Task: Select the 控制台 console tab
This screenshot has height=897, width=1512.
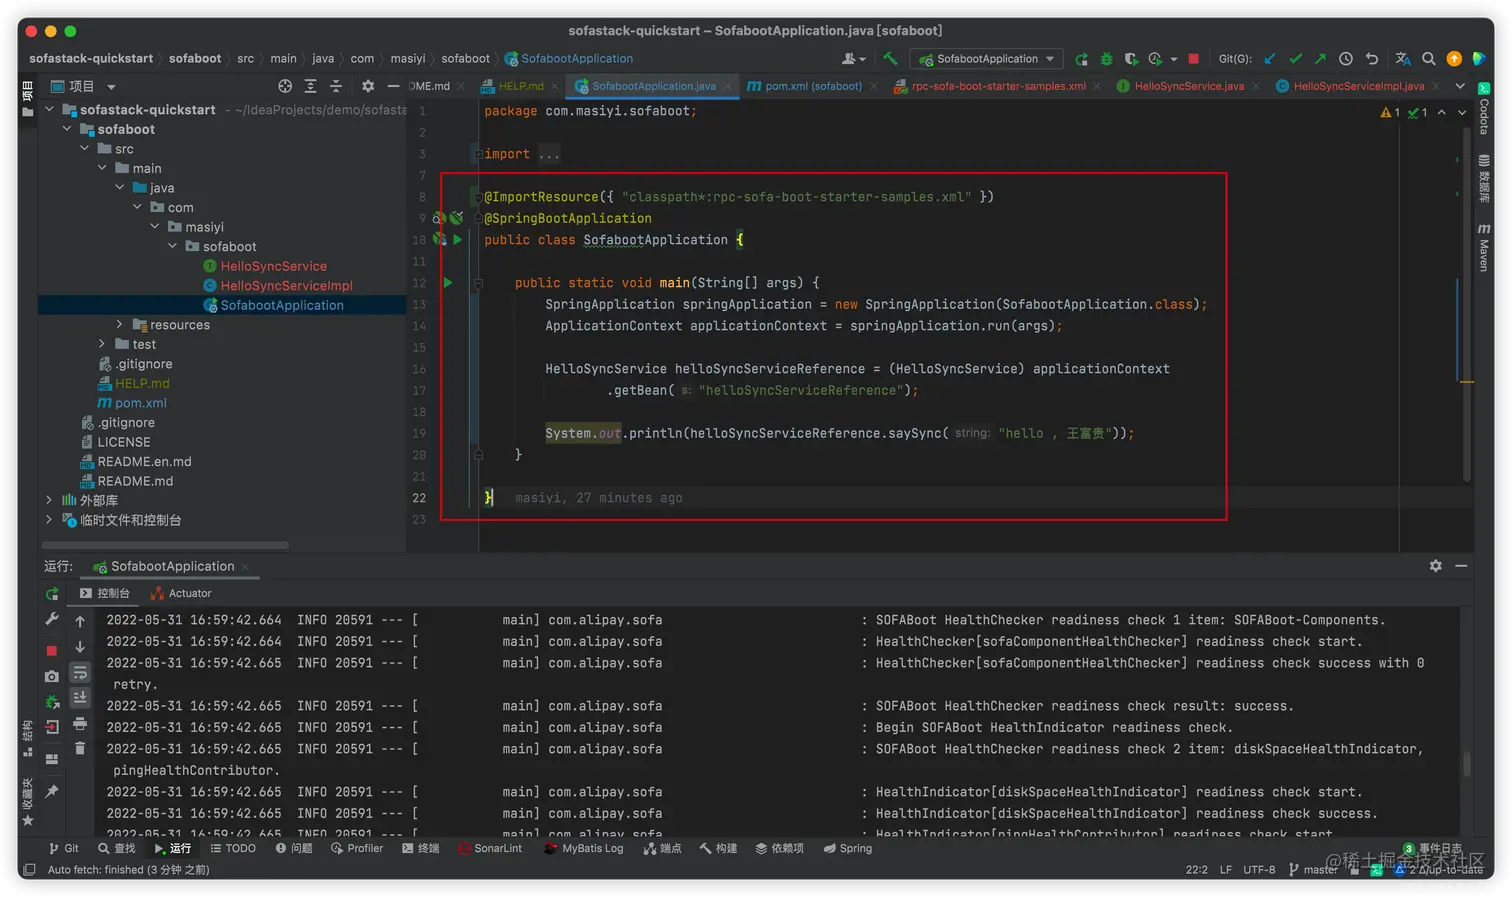Action: 105,593
